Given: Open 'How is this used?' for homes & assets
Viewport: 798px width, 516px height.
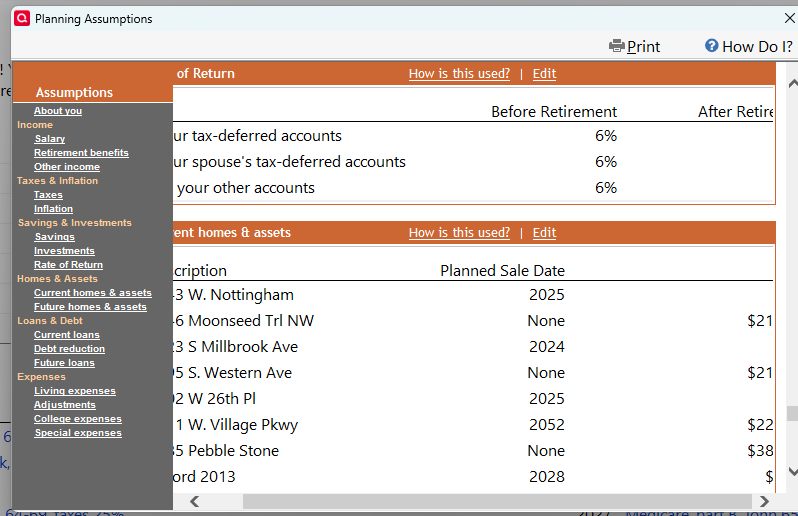Looking at the screenshot, I should coord(459,232).
